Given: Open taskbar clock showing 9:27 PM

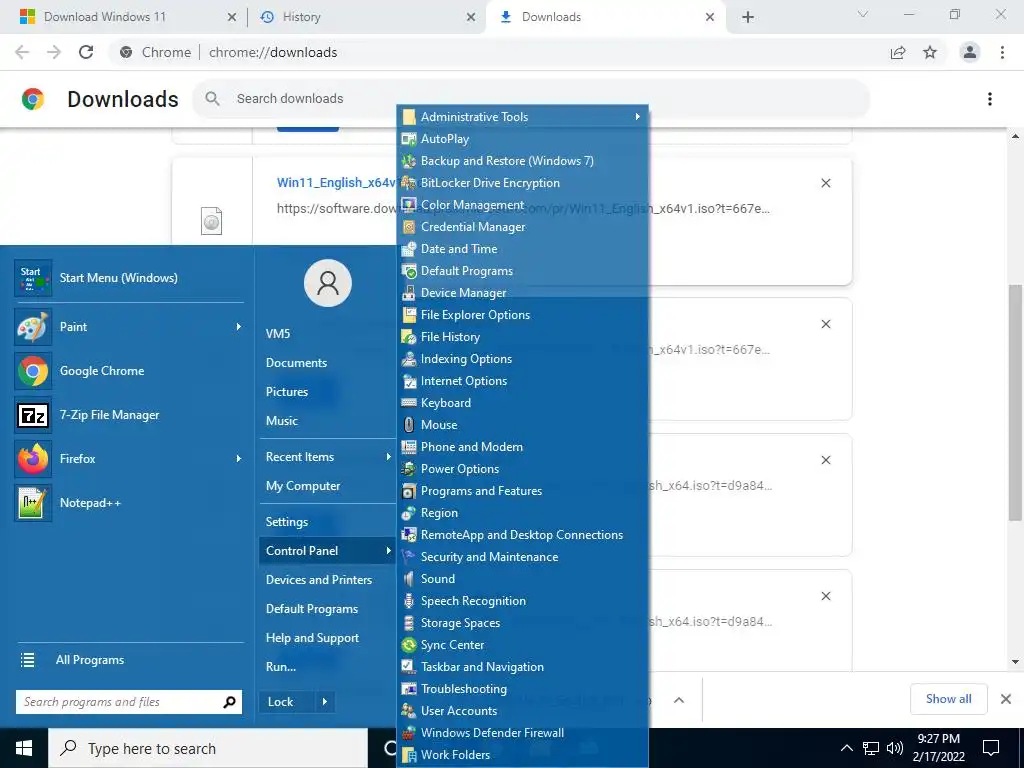Looking at the screenshot, I should [938, 748].
